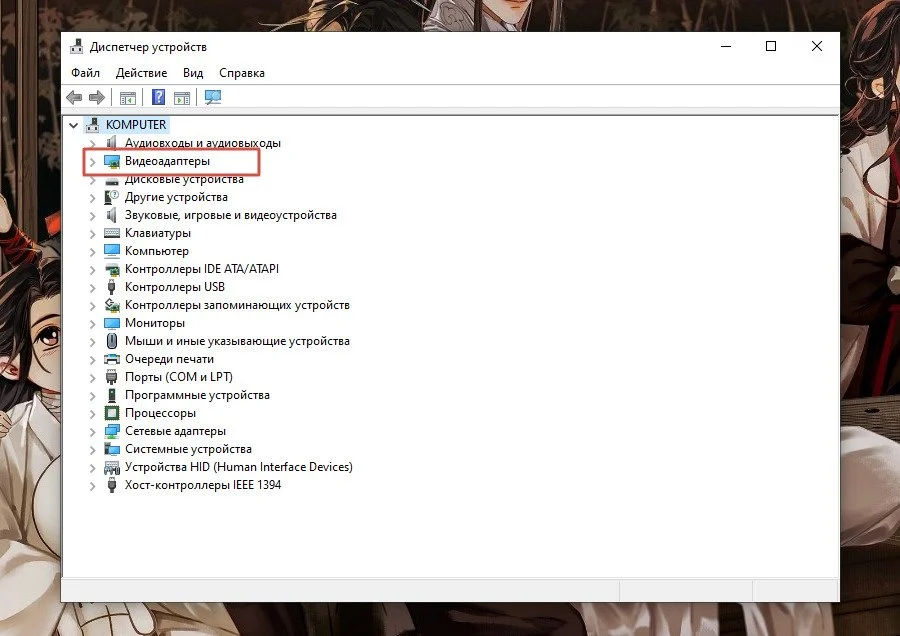The height and width of the screenshot is (636, 900).
Task: Close the Диспетчер устройств window
Action: tap(817, 46)
